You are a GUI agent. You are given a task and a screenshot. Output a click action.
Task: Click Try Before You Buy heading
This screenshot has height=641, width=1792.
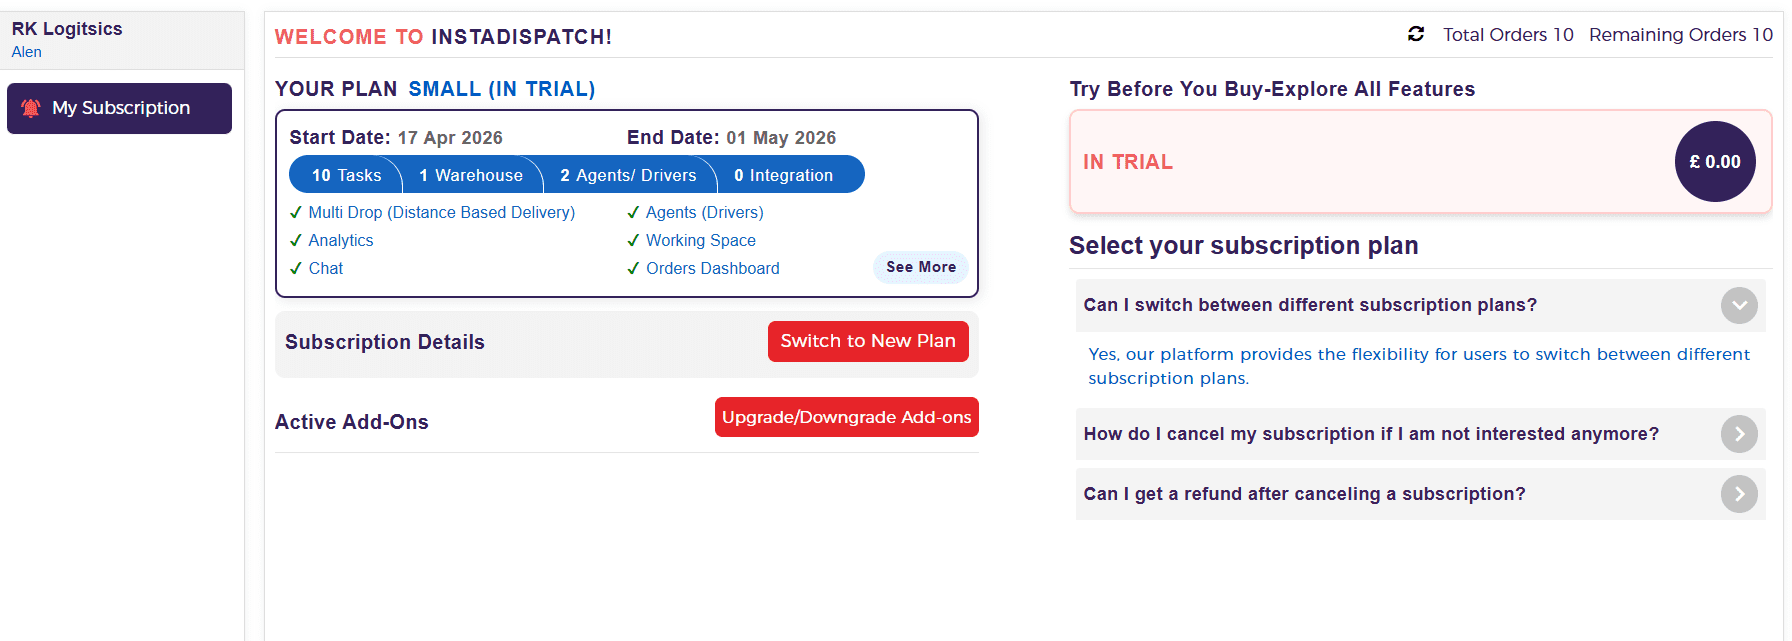tap(1272, 89)
